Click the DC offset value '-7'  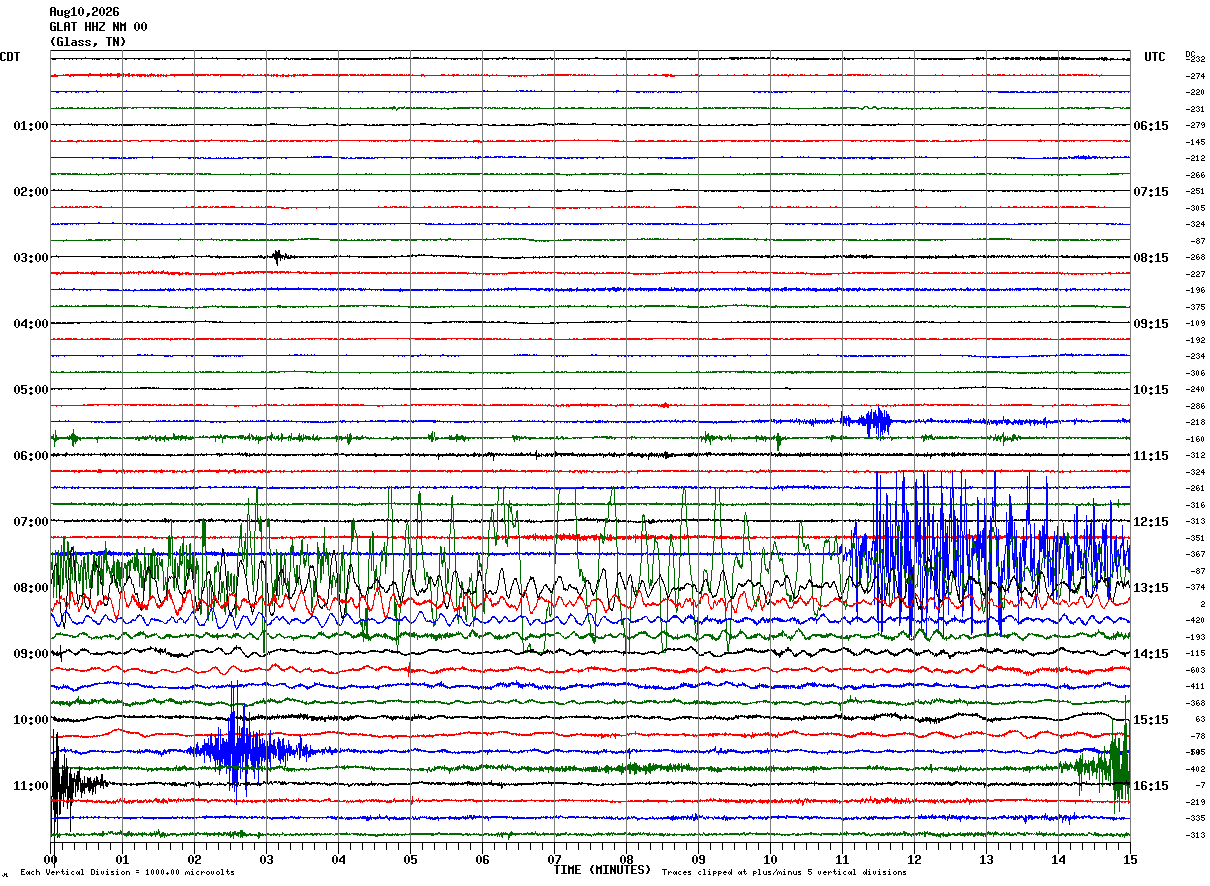point(1199,785)
